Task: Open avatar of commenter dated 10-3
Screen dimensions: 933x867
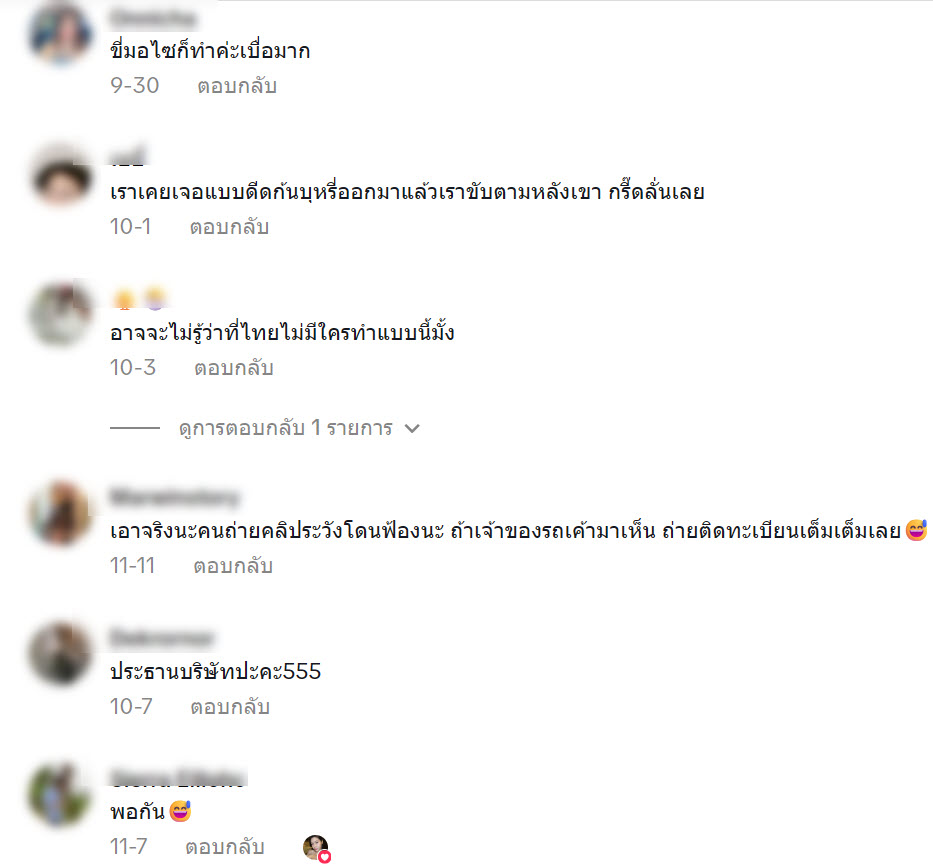Action: [61, 314]
